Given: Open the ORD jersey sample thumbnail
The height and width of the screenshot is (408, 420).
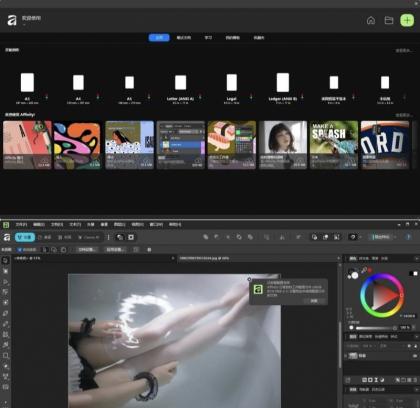Looking at the screenshot, I should (385, 145).
